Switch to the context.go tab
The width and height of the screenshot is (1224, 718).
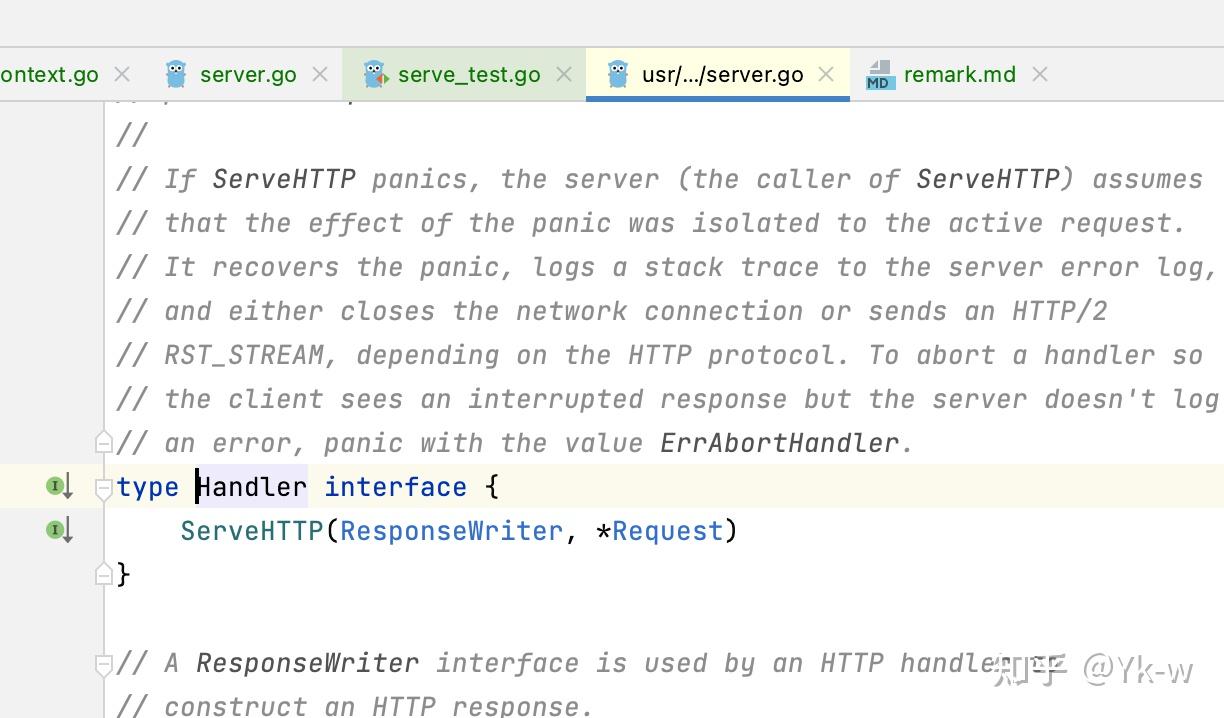click(50, 73)
